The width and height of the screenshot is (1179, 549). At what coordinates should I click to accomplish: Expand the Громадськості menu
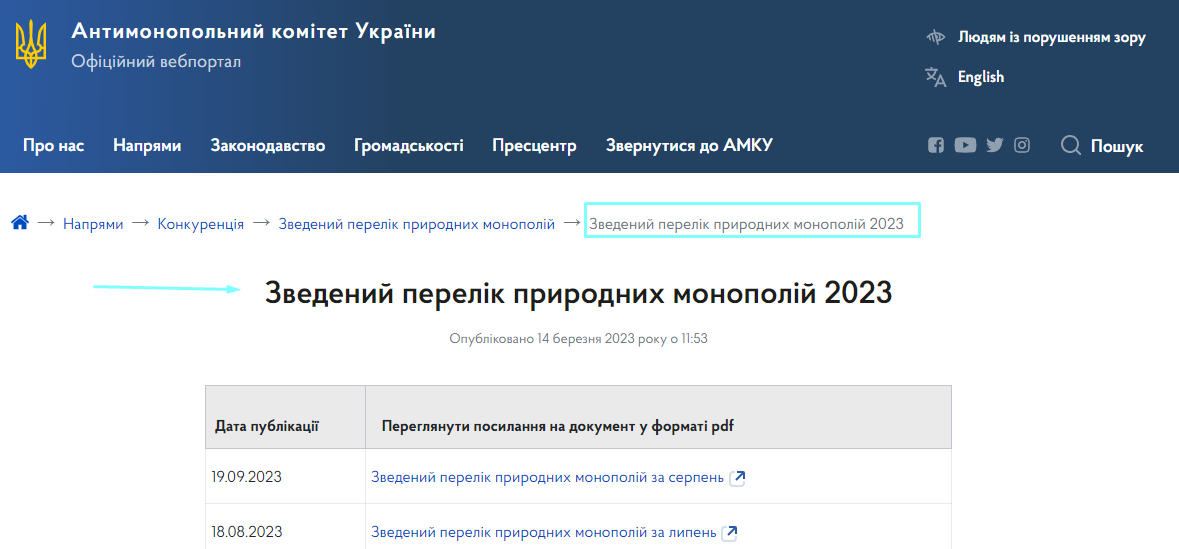click(408, 145)
